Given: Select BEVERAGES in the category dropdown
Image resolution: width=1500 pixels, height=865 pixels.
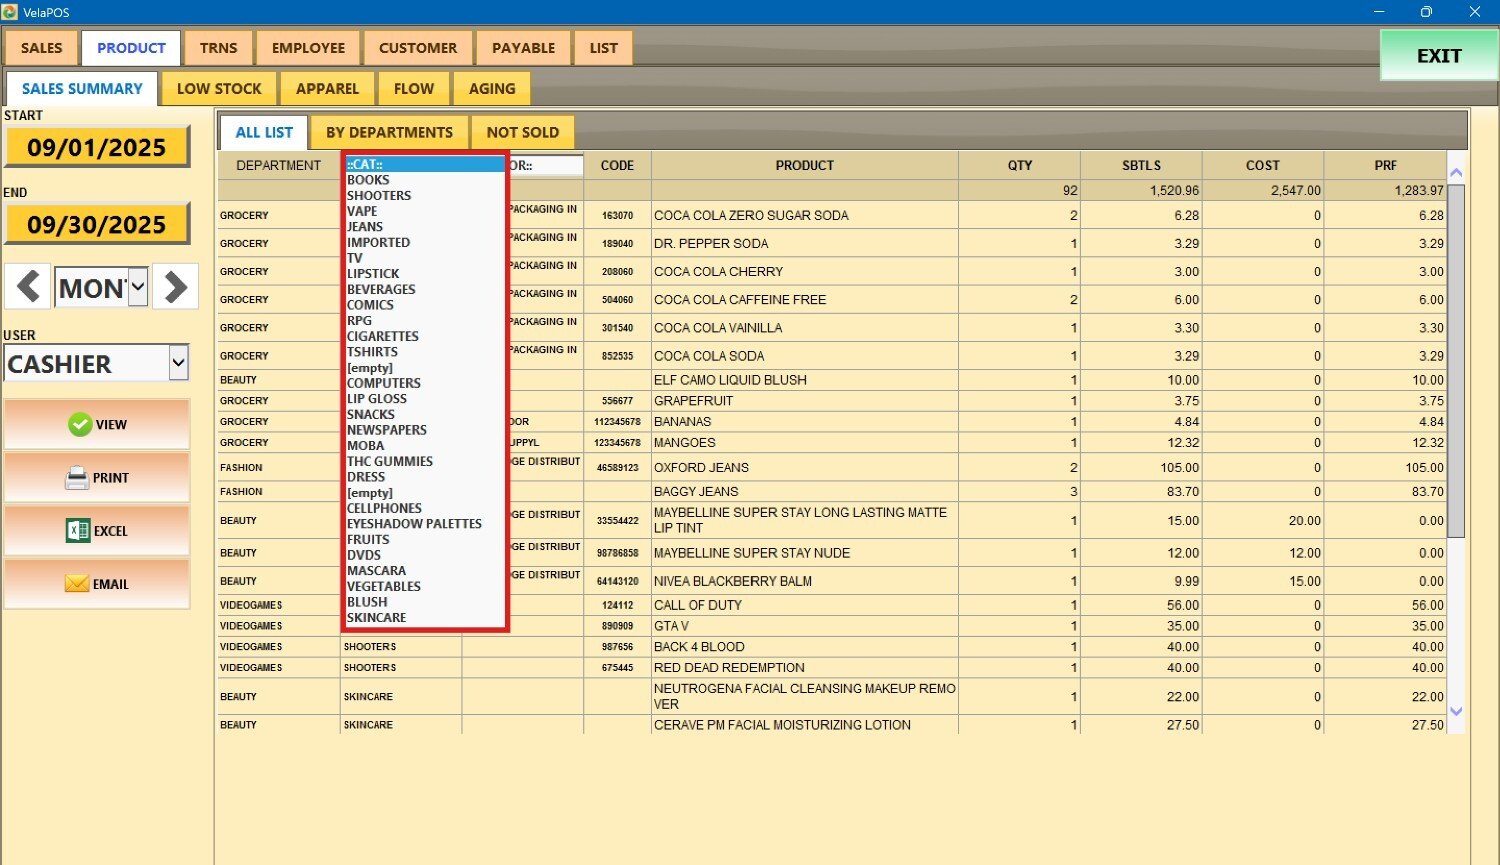Looking at the screenshot, I should [x=381, y=289].
